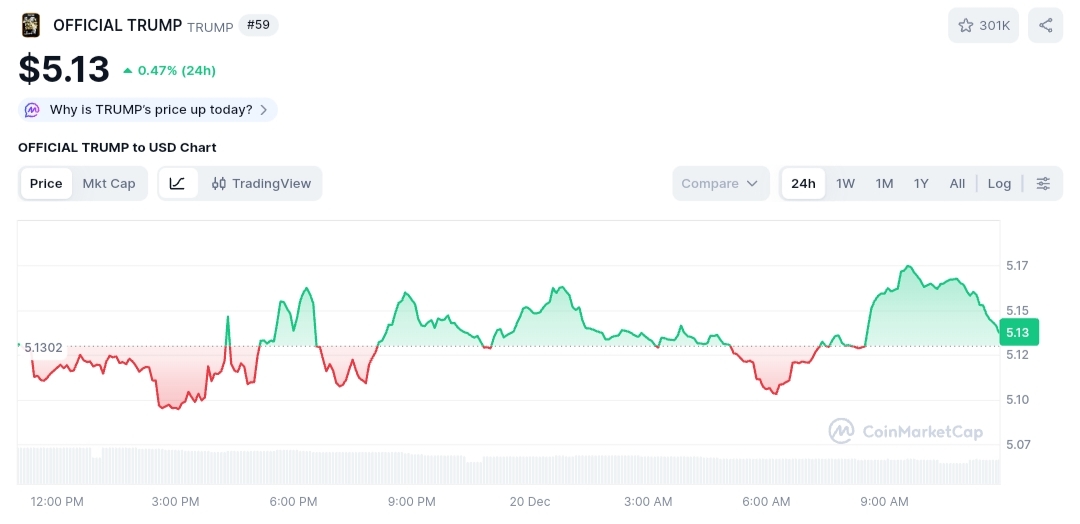Select the 1W time range
The height and width of the screenshot is (524, 1080).
coord(845,183)
